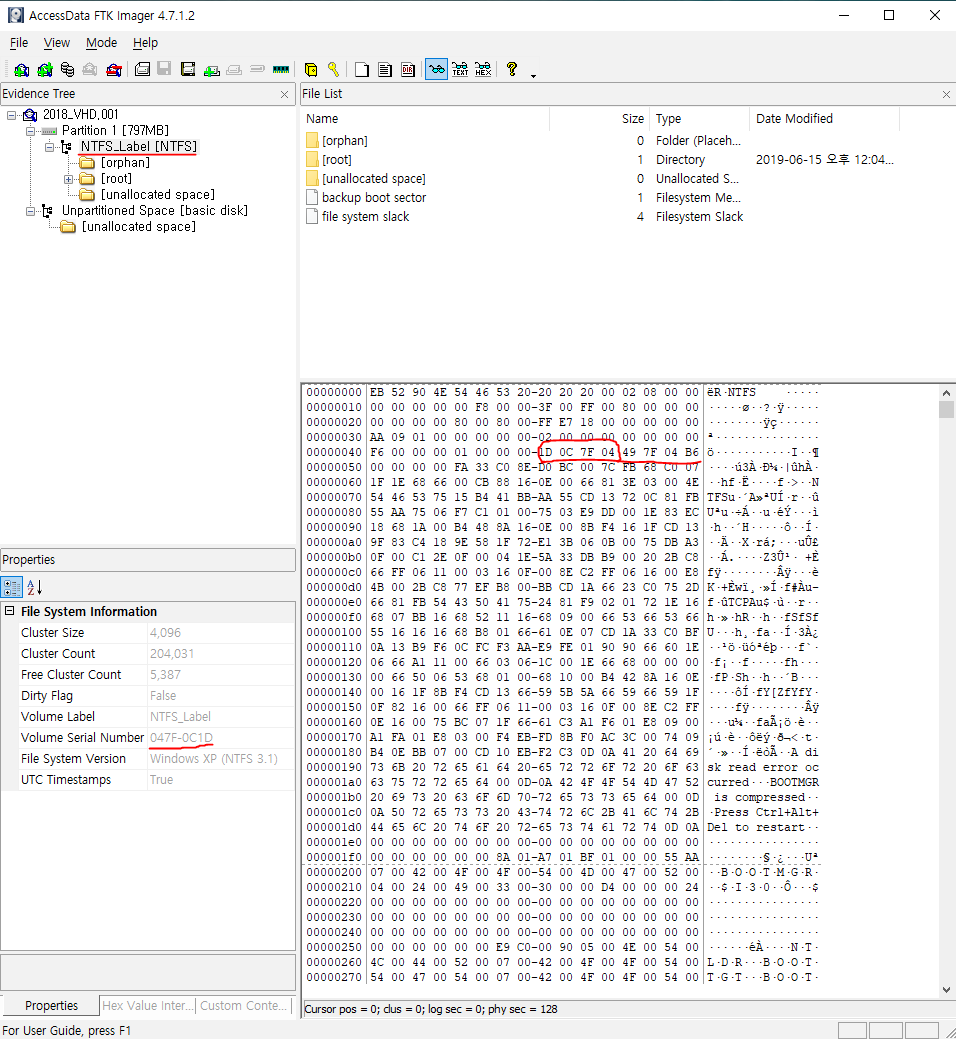The height and width of the screenshot is (1039, 956).
Task: Expand the [root] folder in tree
Action: pyautogui.click(x=68, y=179)
